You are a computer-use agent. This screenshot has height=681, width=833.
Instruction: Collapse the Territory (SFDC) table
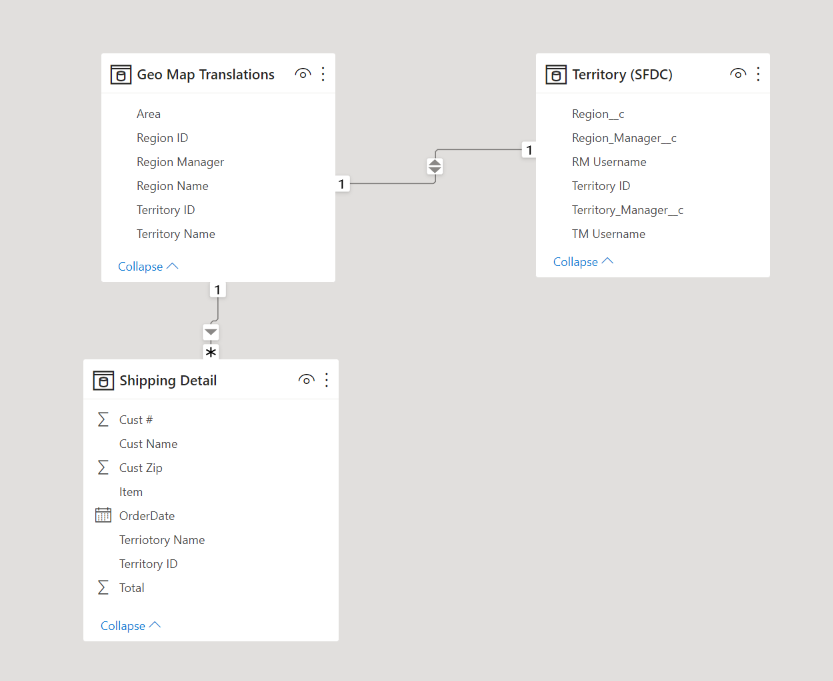point(583,262)
